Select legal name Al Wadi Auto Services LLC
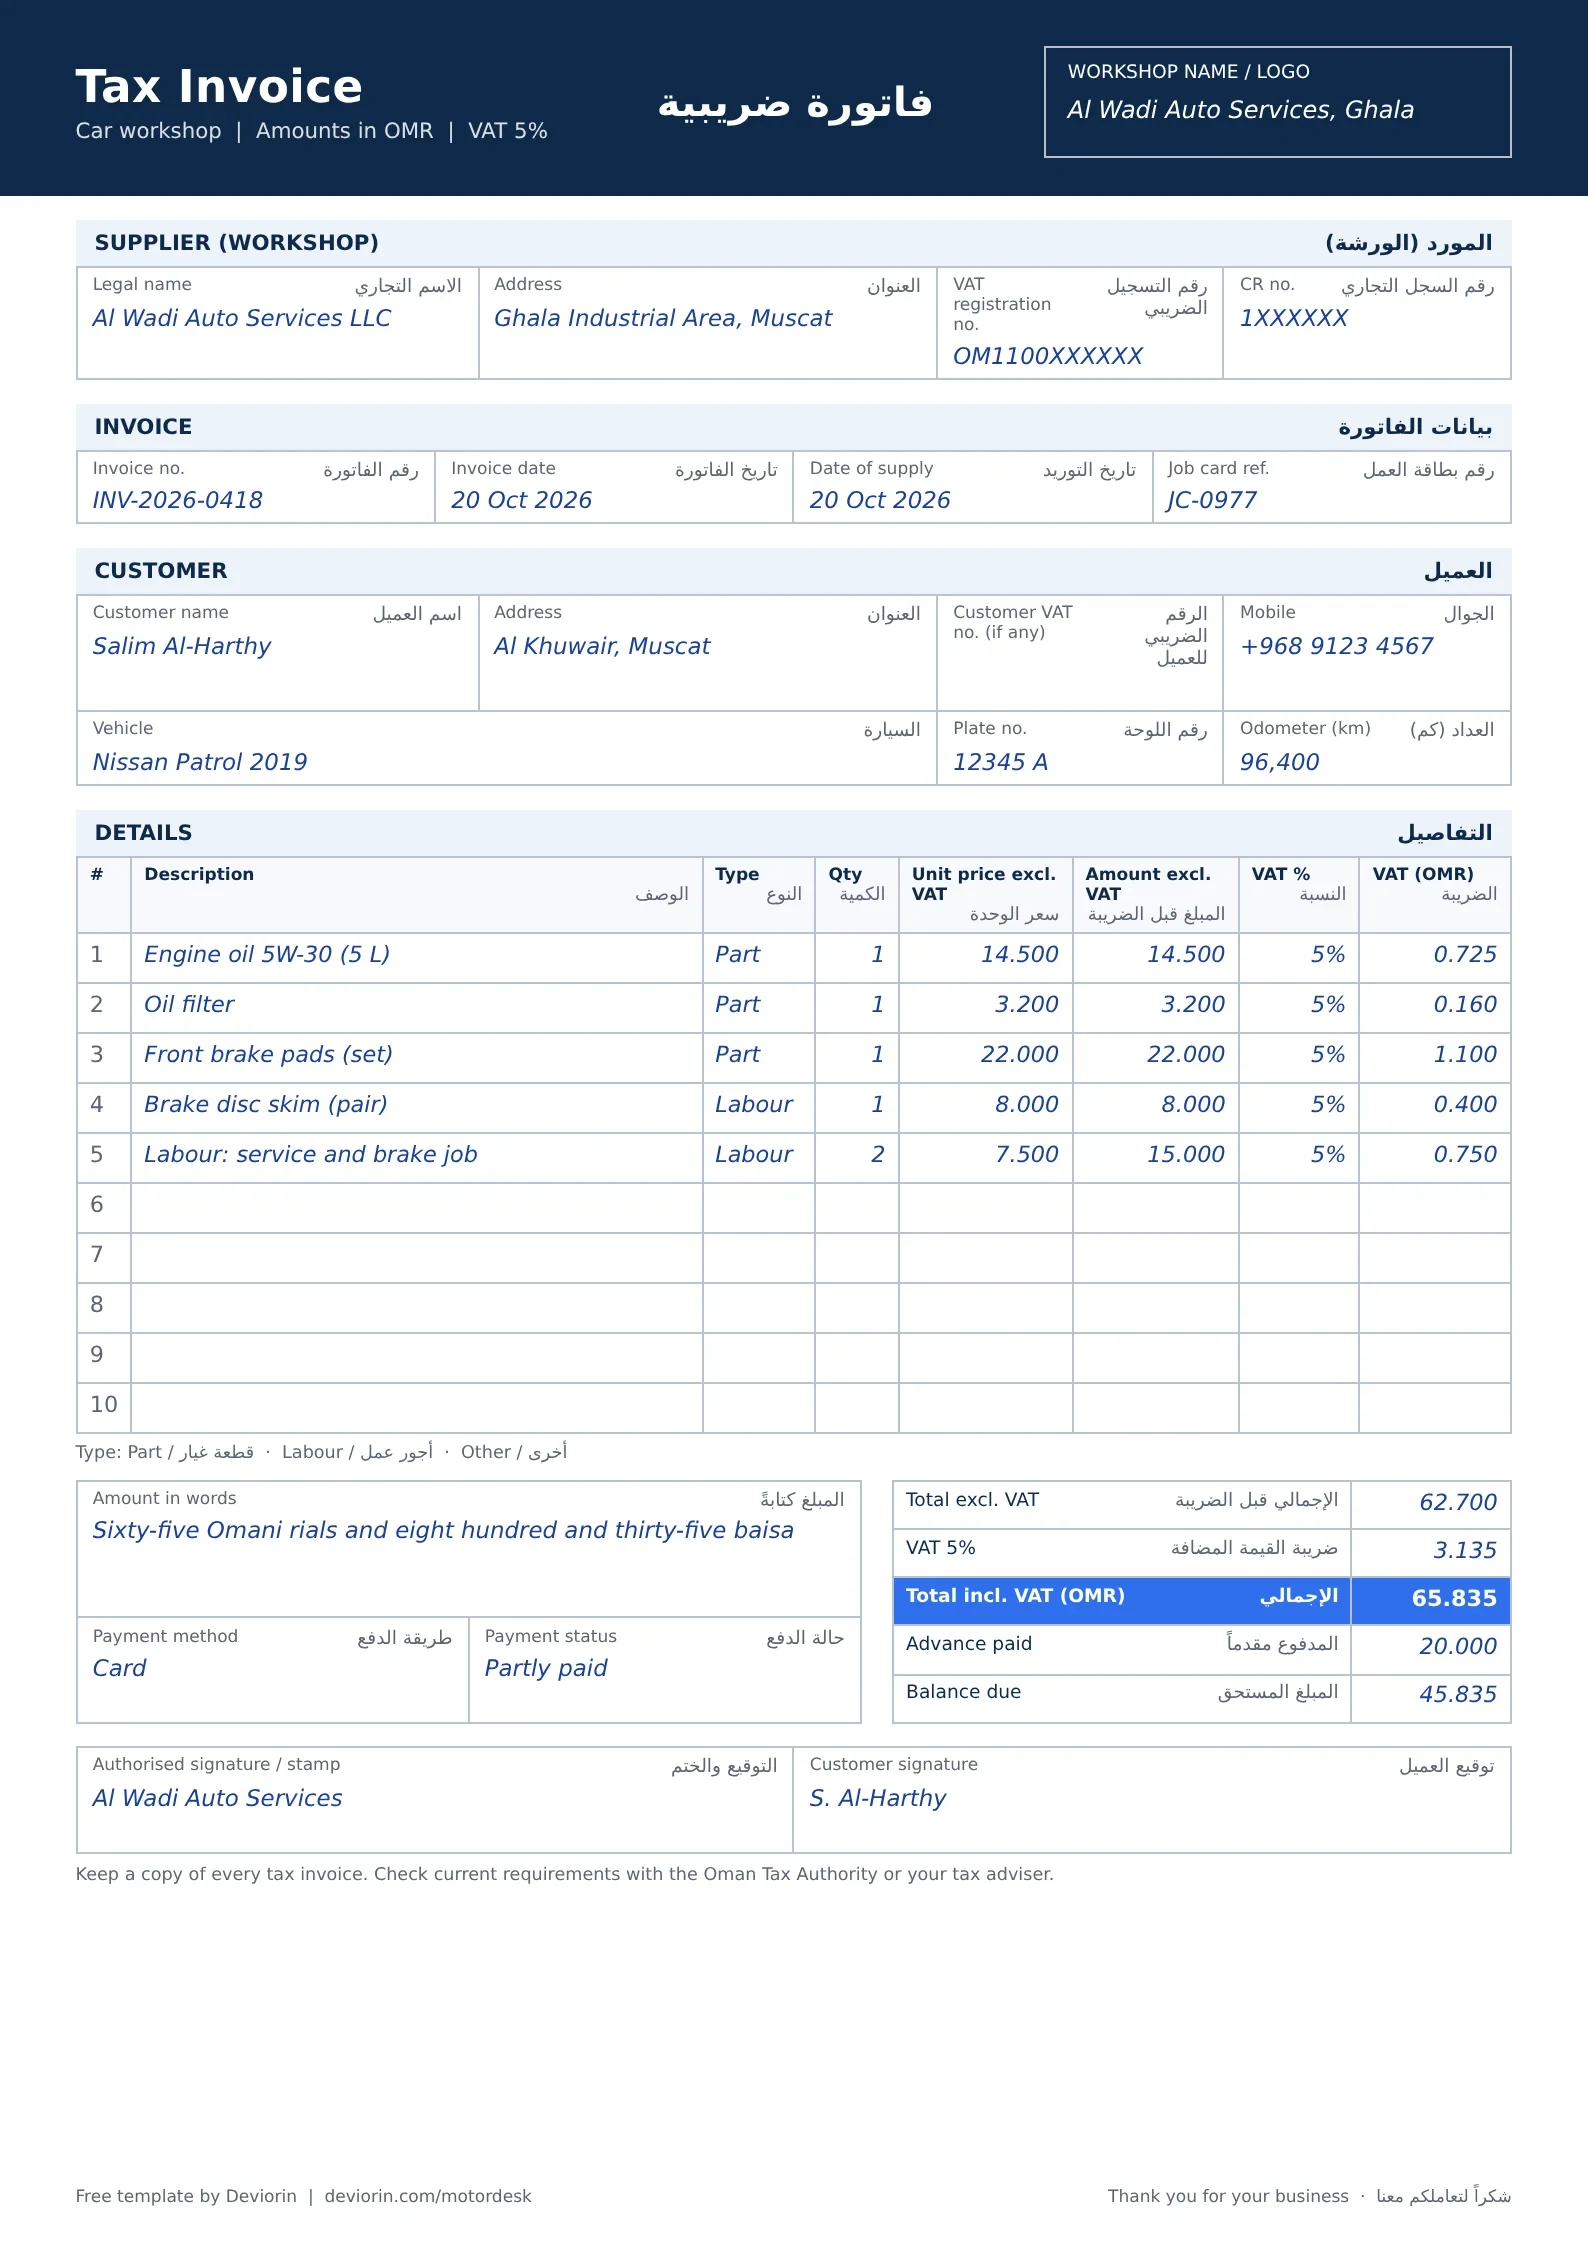This screenshot has width=1588, height=2246. pyautogui.click(x=241, y=318)
